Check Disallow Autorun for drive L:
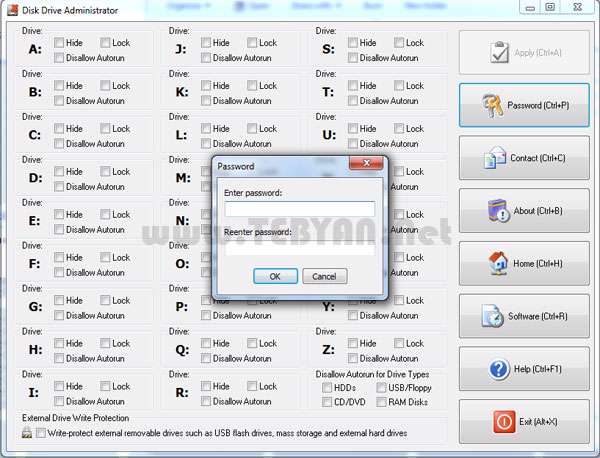600x458 pixels. (x=206, y=143)
